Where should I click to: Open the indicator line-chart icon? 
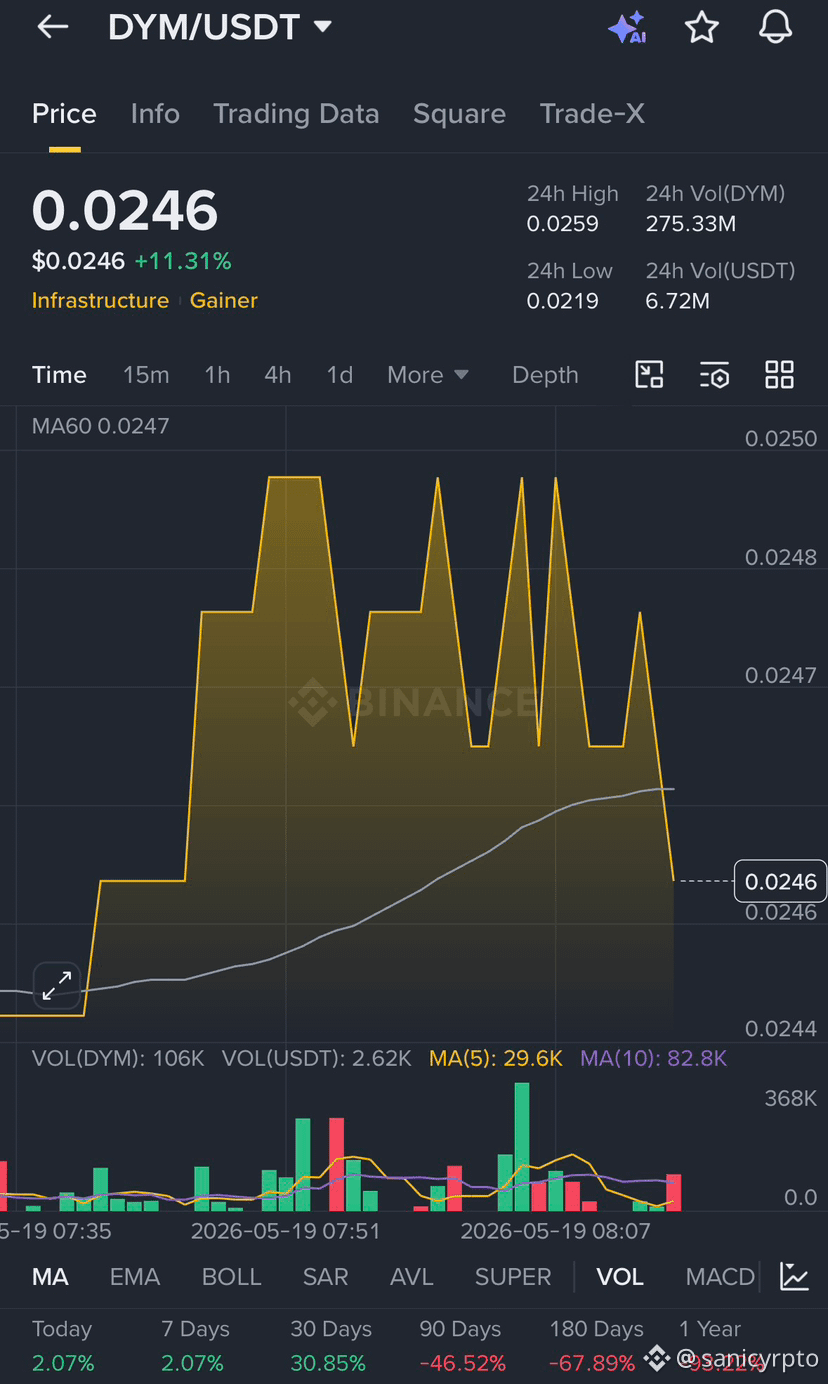795,1277
